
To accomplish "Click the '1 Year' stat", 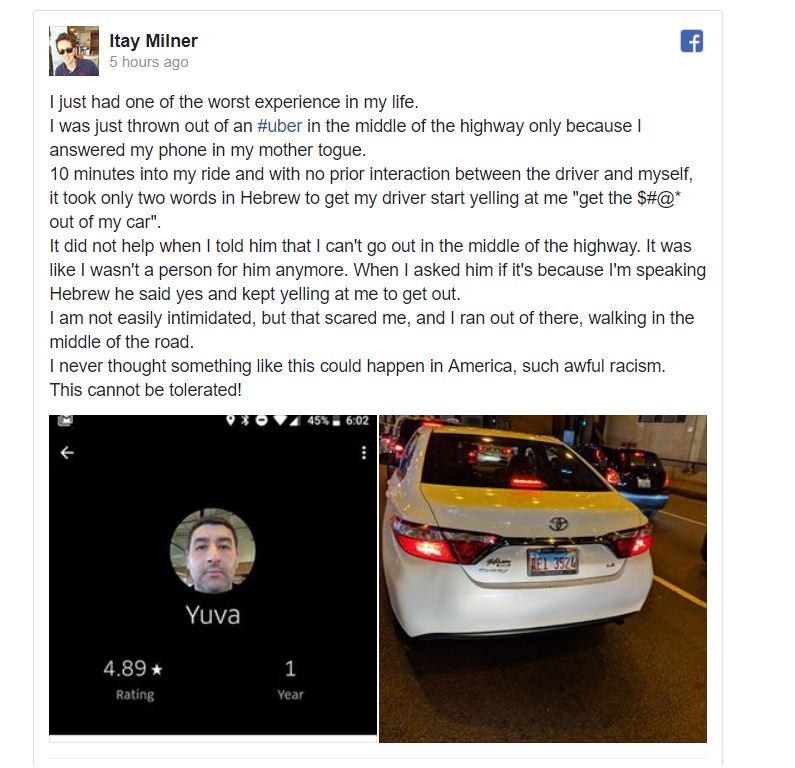I will (x=290, y=679).
